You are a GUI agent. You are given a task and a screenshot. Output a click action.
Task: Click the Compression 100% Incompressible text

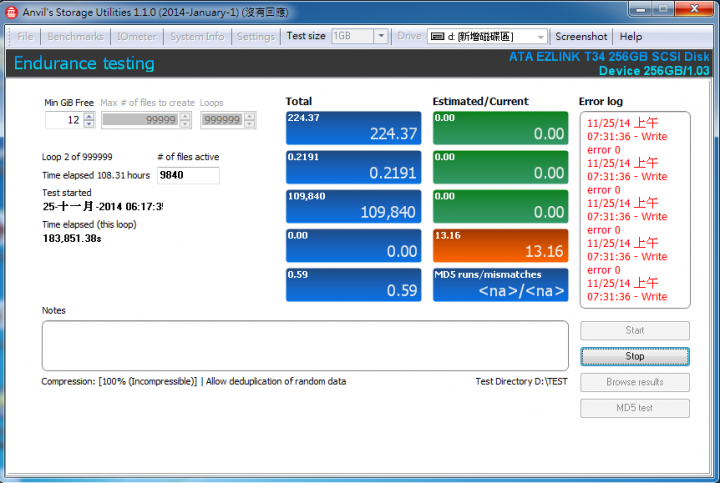[119, 382]
